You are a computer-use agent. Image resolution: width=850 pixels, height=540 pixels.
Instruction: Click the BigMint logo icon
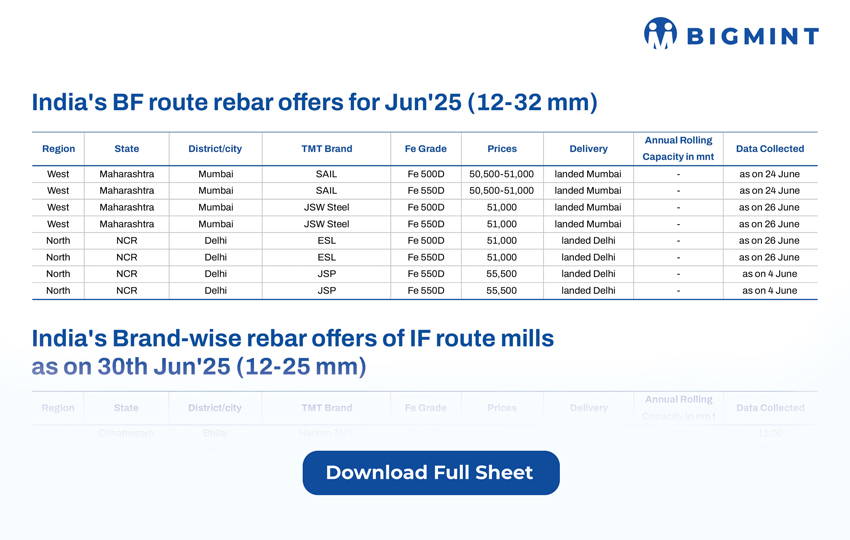point(660,33)
